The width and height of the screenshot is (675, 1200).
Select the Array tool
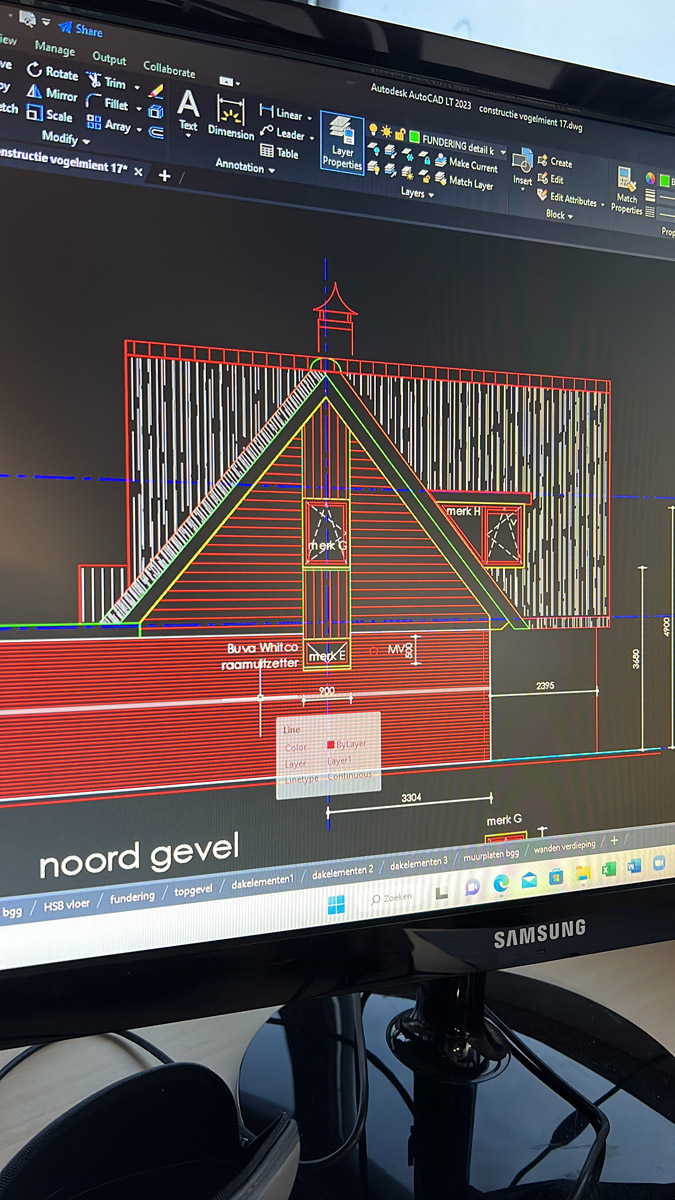(x=109, y=124)
